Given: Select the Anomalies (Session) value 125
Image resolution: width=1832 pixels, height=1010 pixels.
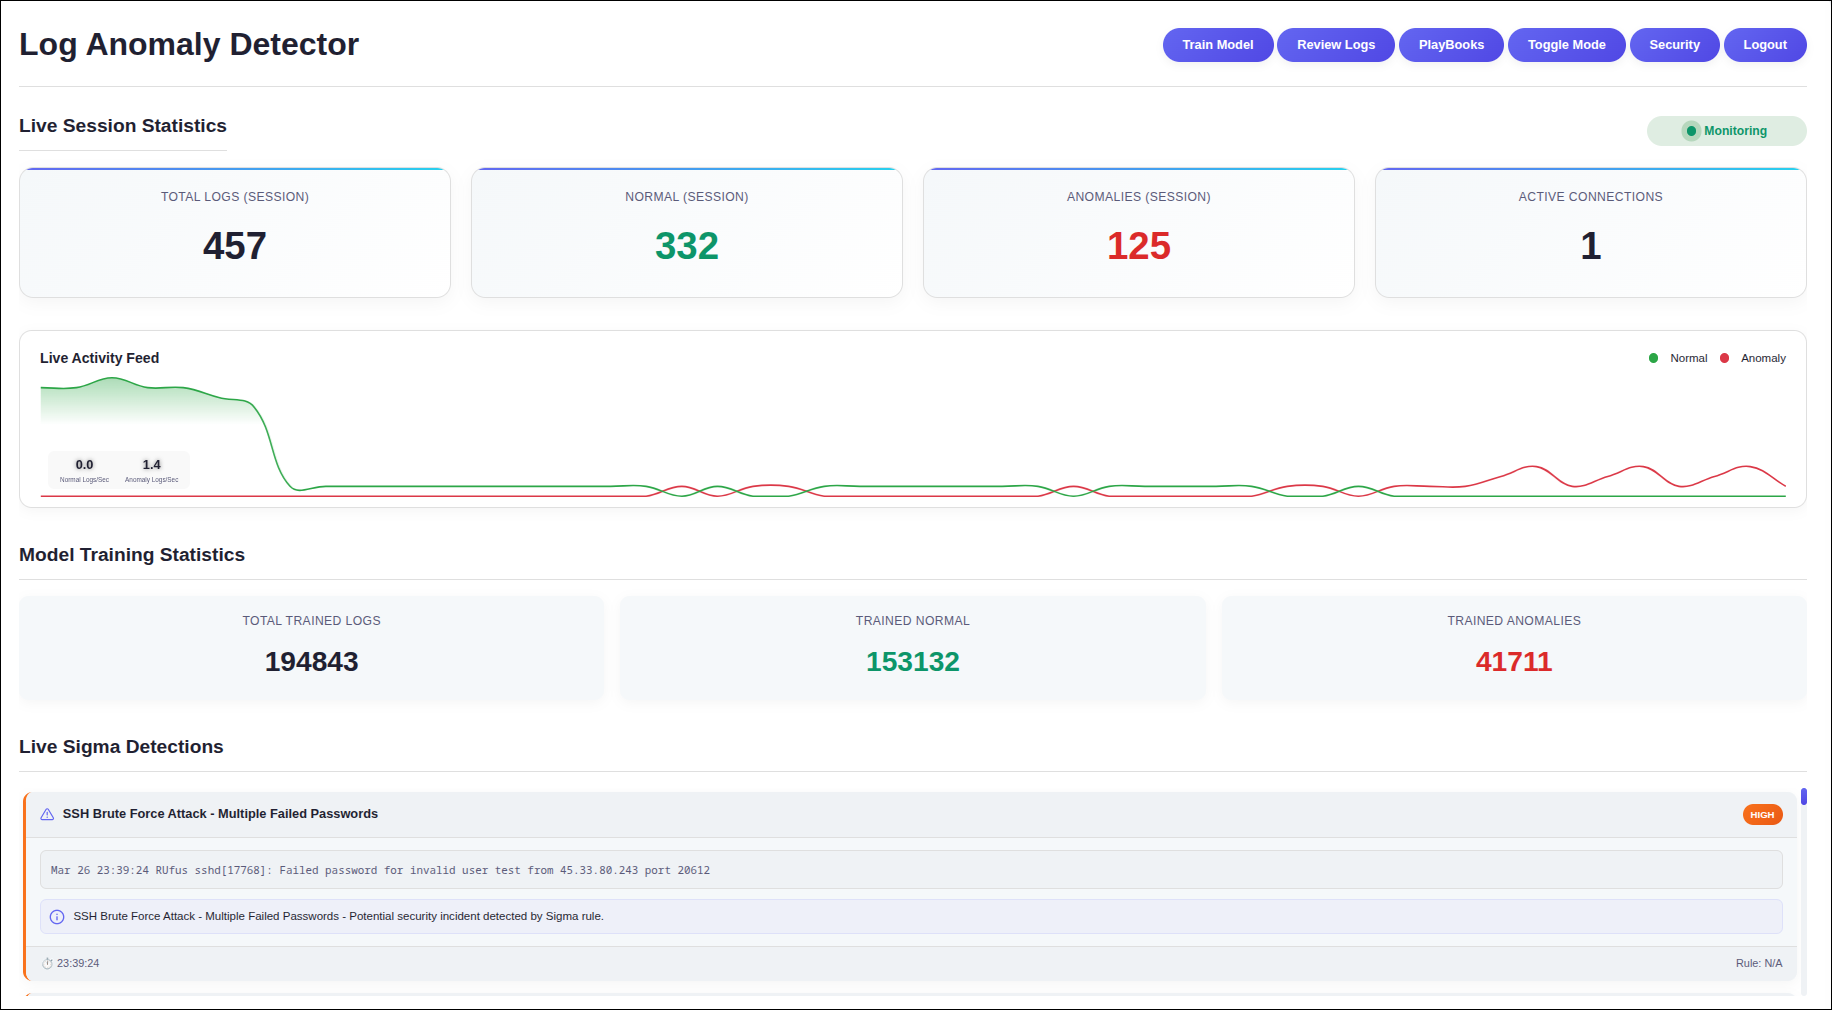Looking at the screenshot, I should (x=1138, y=246).
